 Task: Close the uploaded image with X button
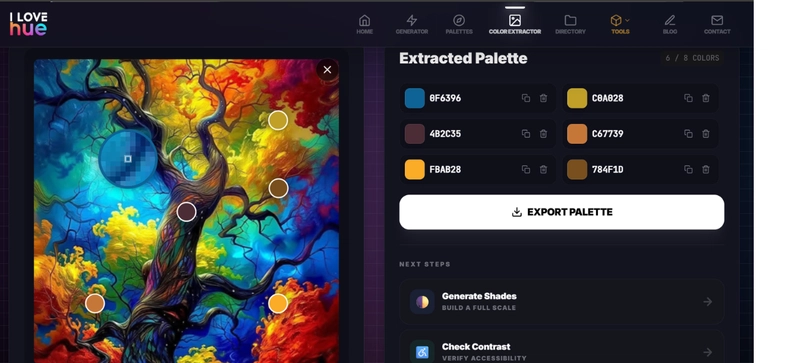coord(327,70)
